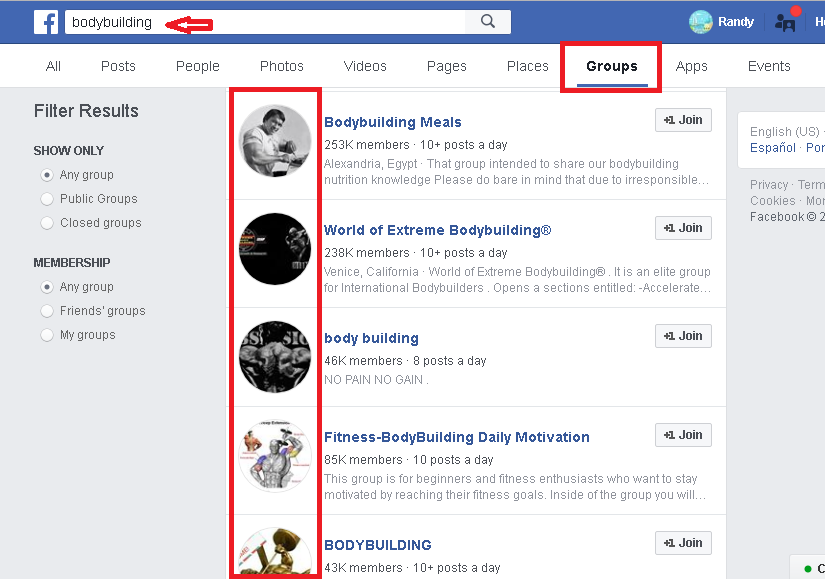Screen dimensions: 825x579
Task: Open body building group thumbnail
Action: click(275, 357)
